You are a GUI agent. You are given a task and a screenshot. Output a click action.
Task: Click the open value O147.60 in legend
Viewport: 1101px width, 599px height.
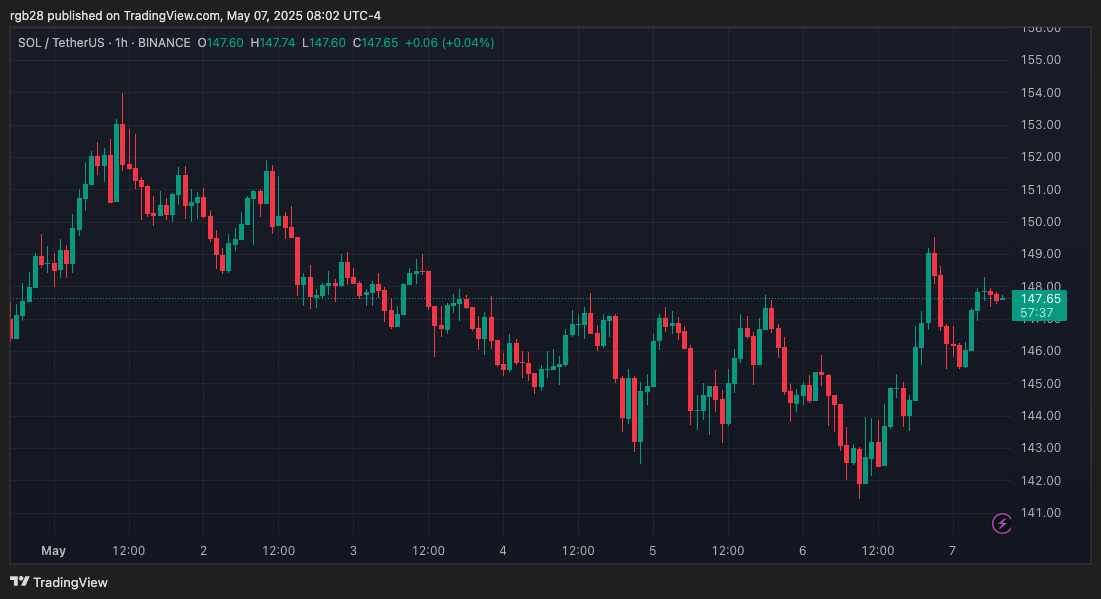[221, 43]
